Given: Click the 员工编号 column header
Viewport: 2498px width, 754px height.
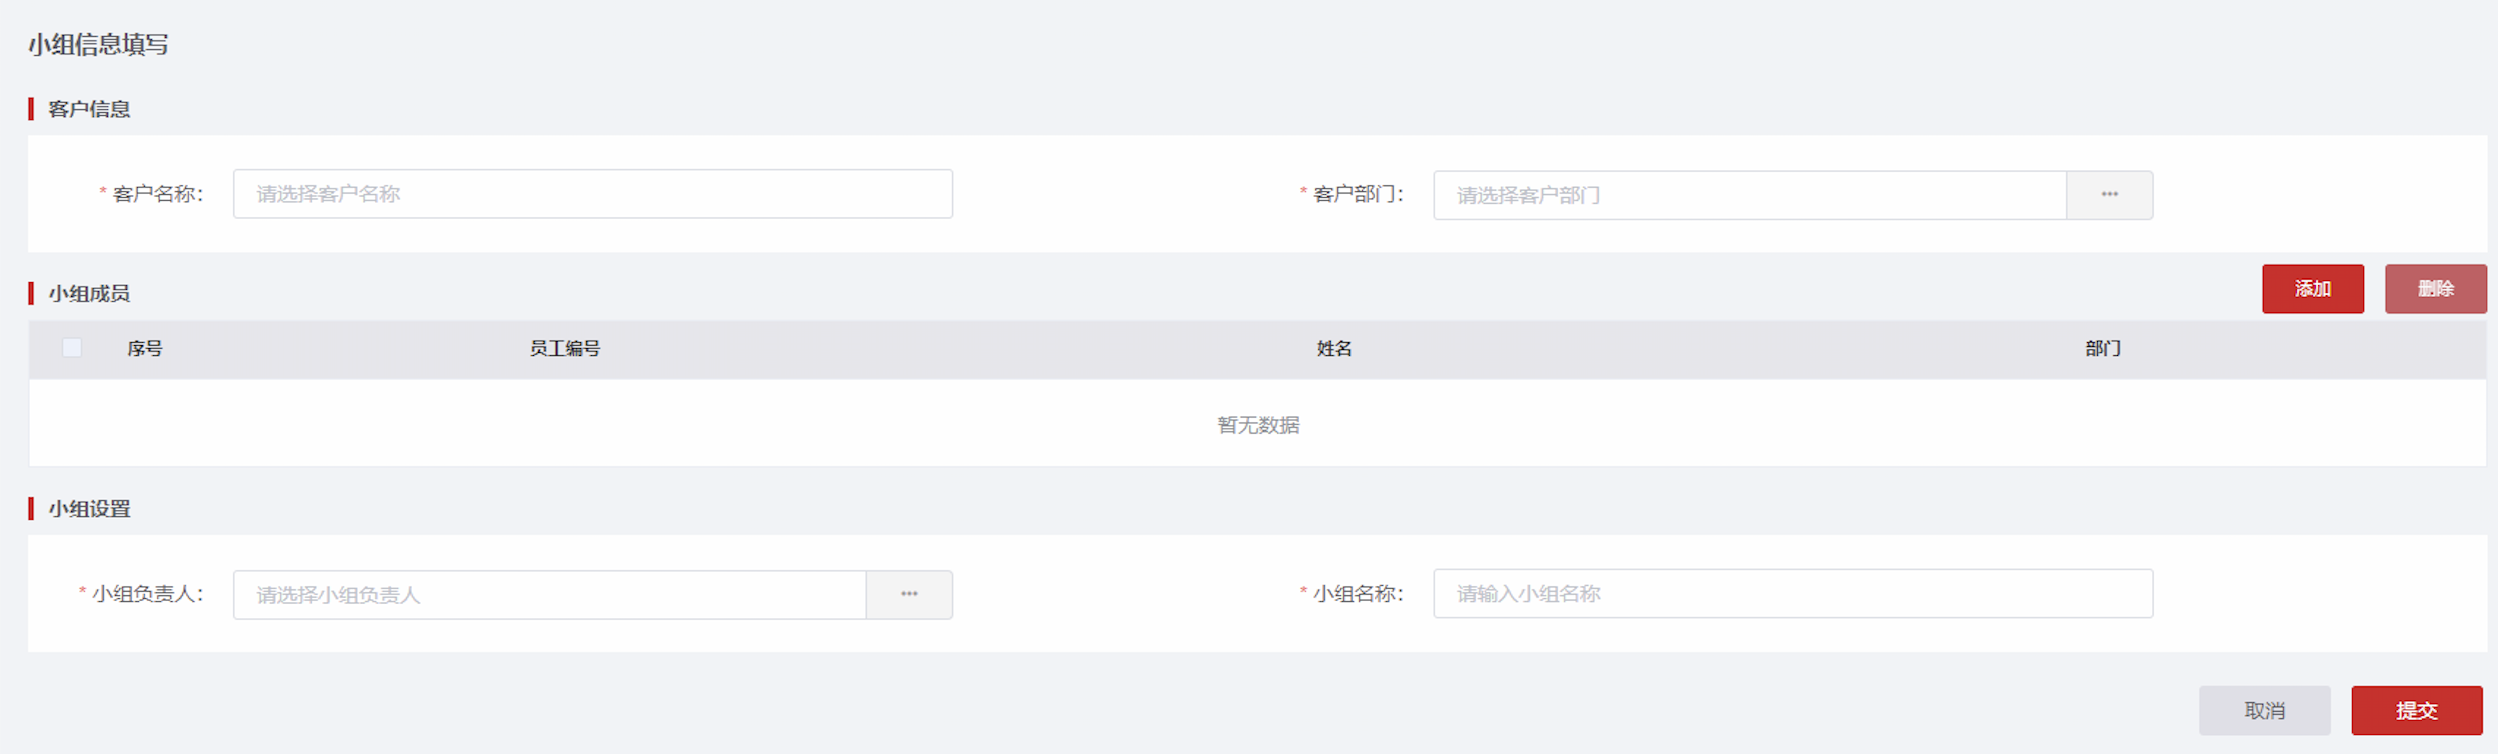Looking at the screenshot, I should [x=565, y=349].
